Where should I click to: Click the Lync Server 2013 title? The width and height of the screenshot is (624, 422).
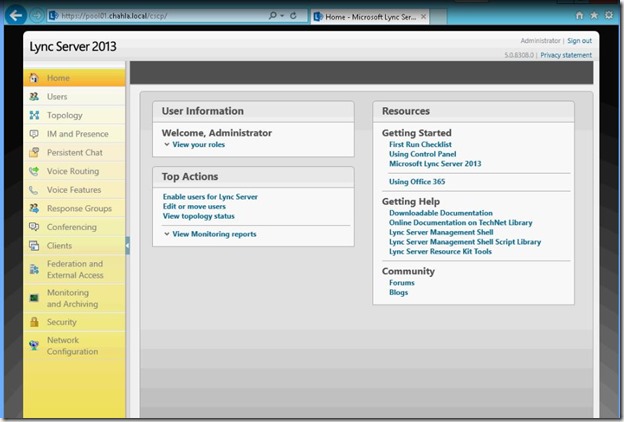pyautogui.click(x=73, y=47)
